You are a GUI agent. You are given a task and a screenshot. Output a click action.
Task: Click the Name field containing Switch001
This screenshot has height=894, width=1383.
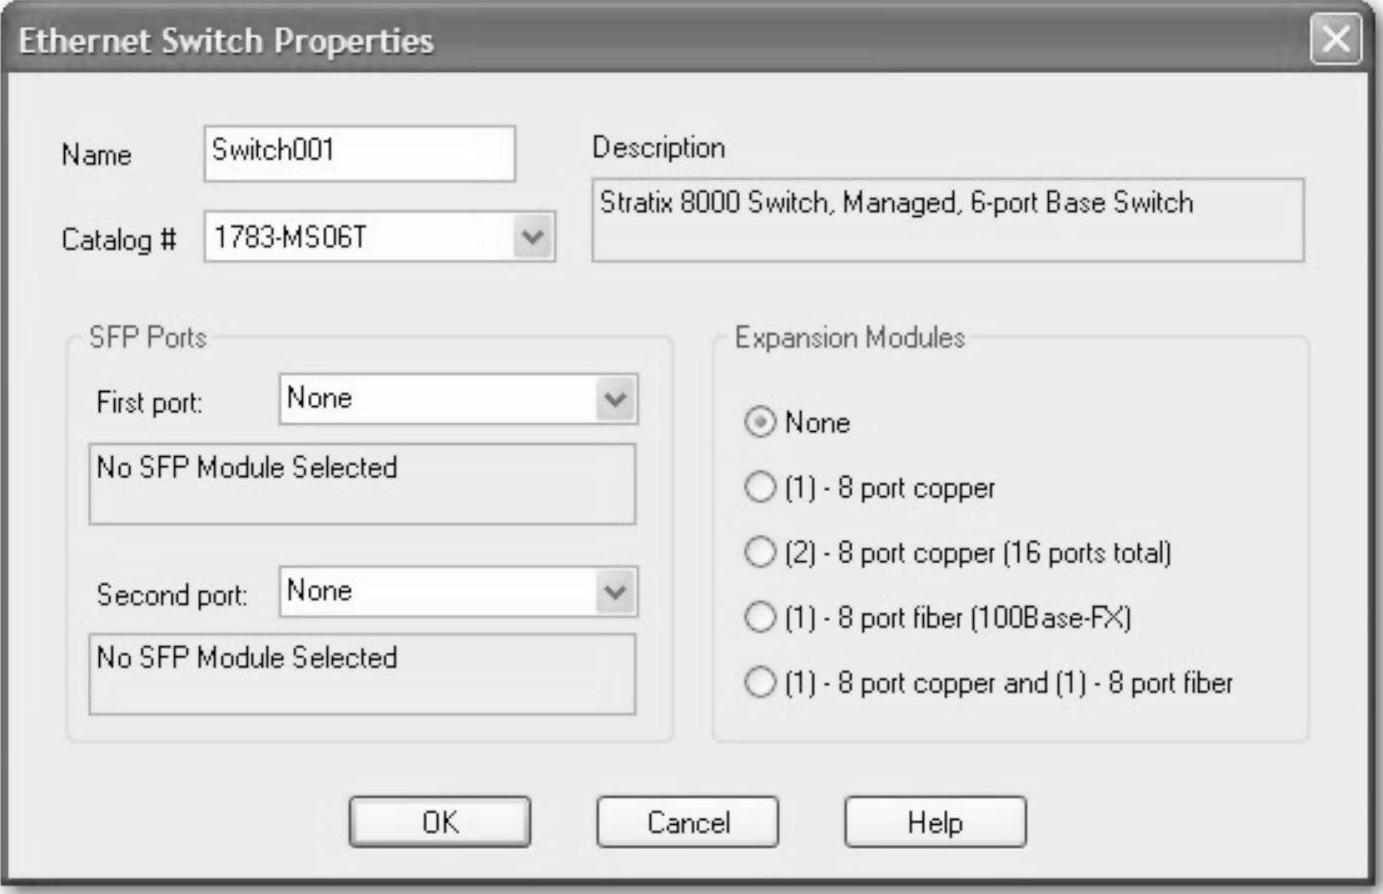[x=360, y=153]
